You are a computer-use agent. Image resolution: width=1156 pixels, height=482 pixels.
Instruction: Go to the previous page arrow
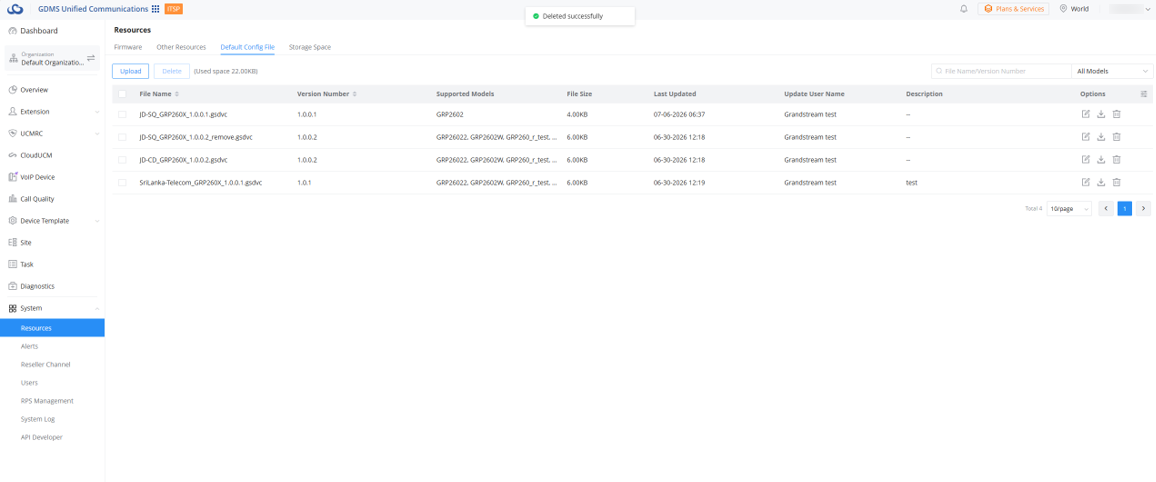[x=1106, y=209]
